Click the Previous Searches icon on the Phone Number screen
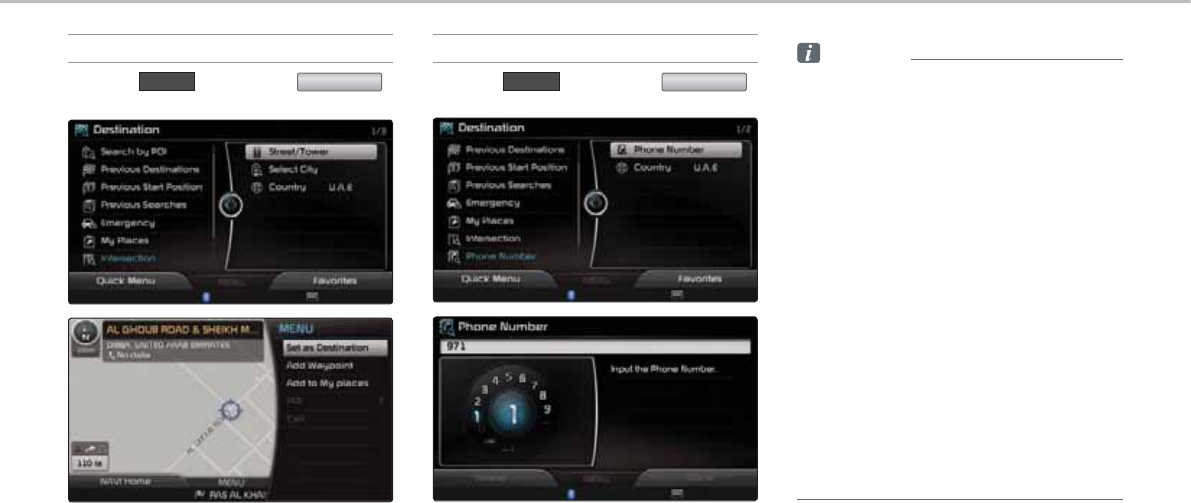Screen dimensions: 1191x503 [453, 185]
